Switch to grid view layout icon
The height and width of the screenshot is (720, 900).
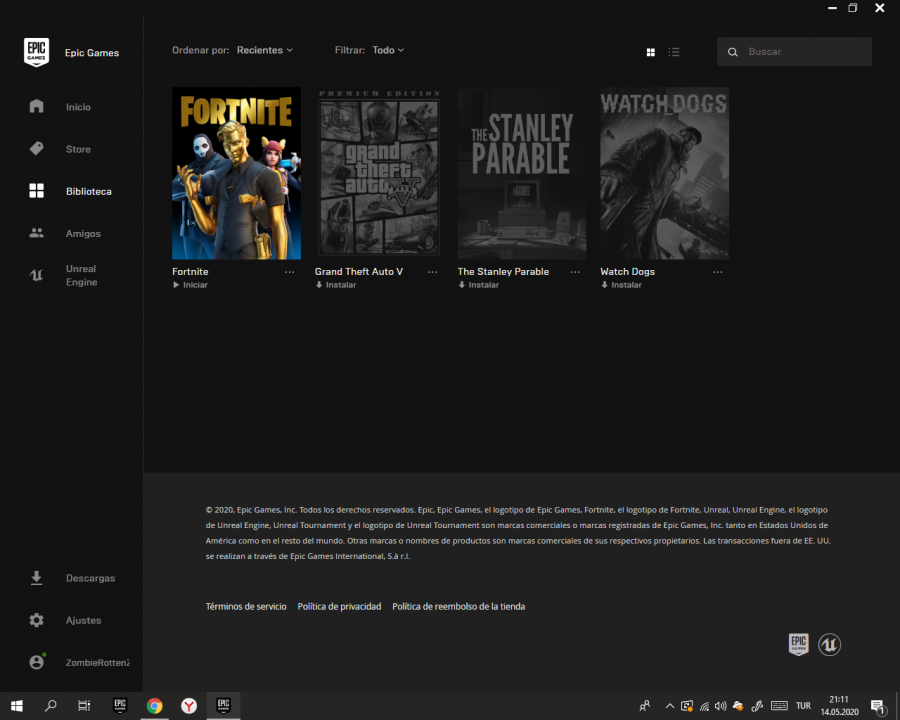[x=650, y=52]
